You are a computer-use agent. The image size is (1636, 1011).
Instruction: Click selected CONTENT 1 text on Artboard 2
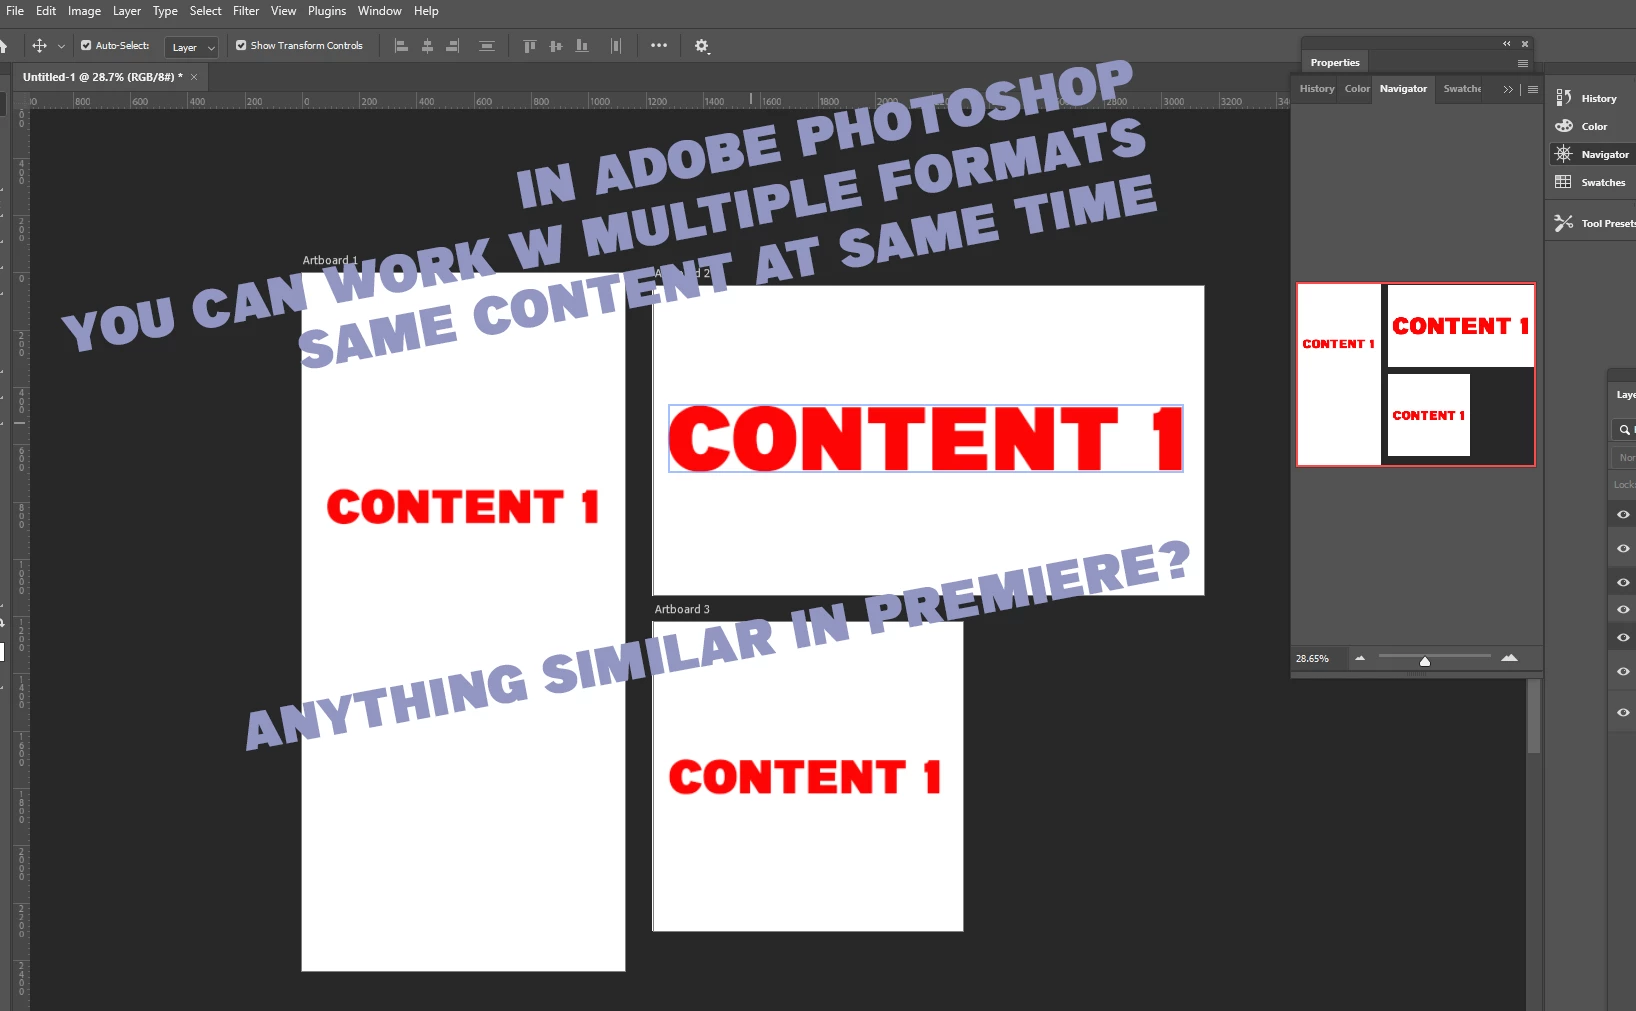(x=926, y=438)
